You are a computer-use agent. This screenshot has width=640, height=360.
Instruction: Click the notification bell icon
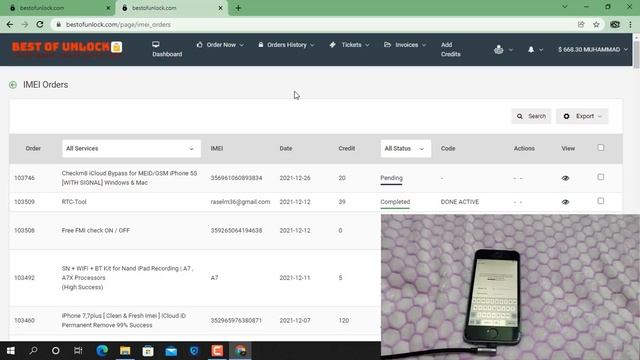pos(531,49)
